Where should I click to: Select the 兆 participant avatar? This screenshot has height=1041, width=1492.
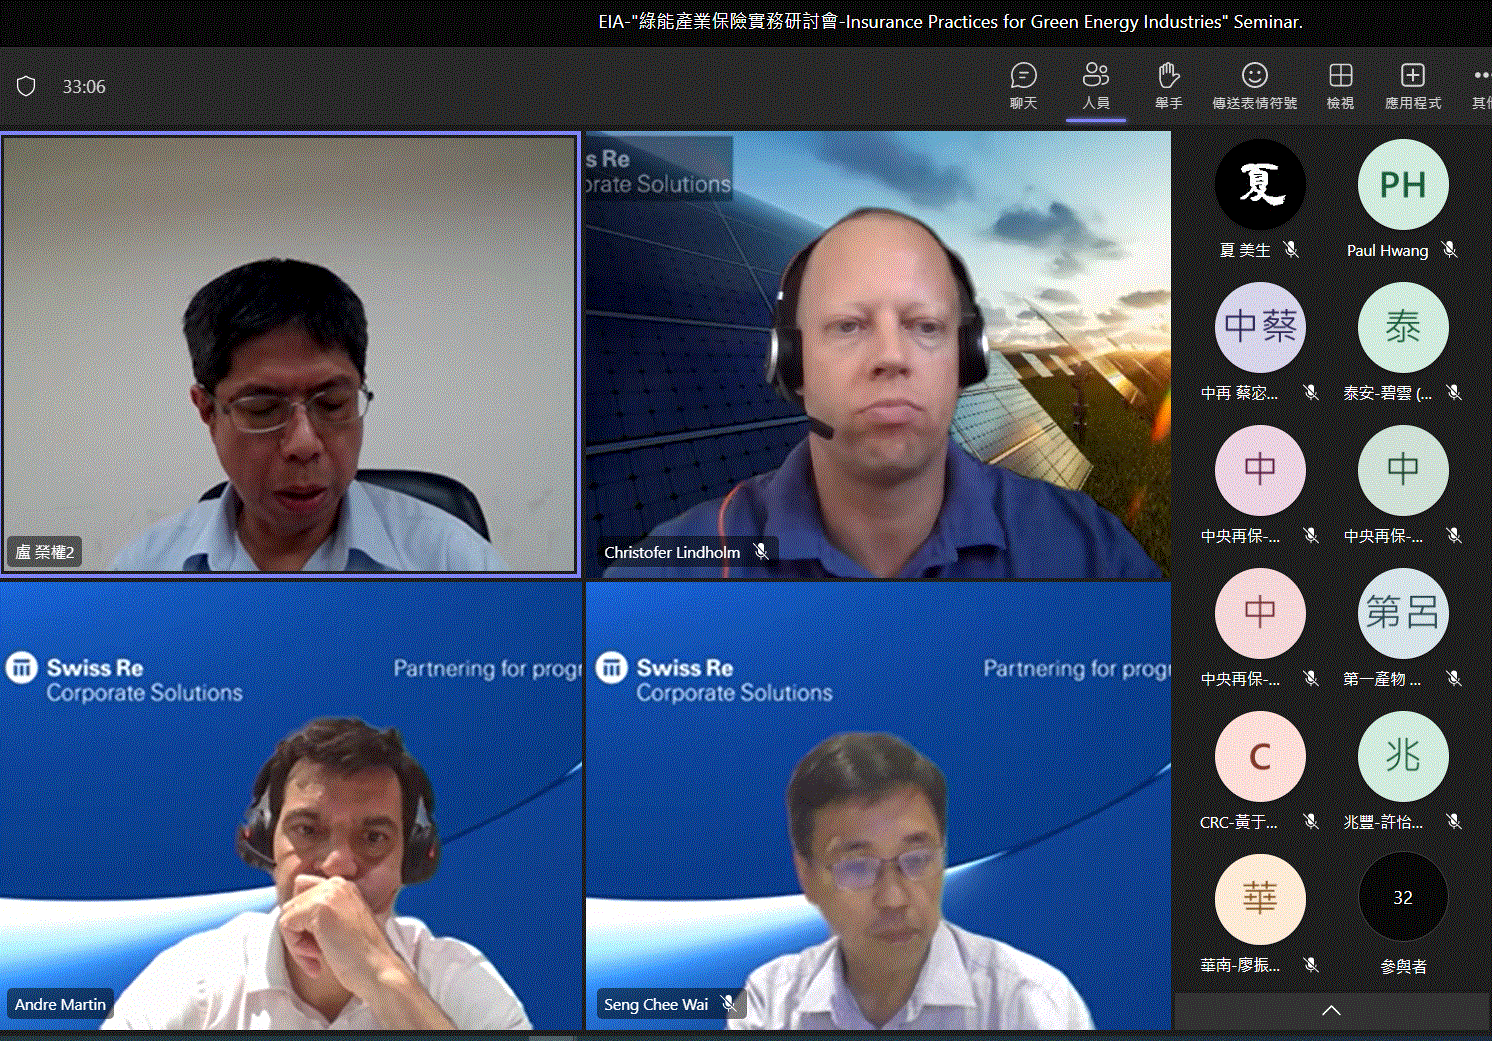(x=1403, y=757)
